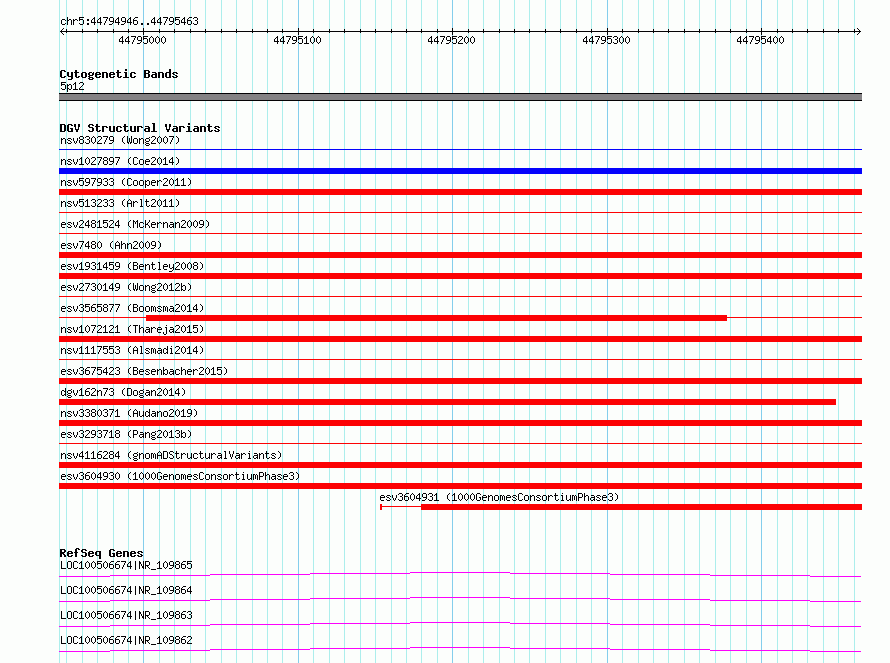The image size is (890, 663).
Task: Open transcript LOC100506674|NR_109865
Action: pyautogui.click(x=127, y=565)
